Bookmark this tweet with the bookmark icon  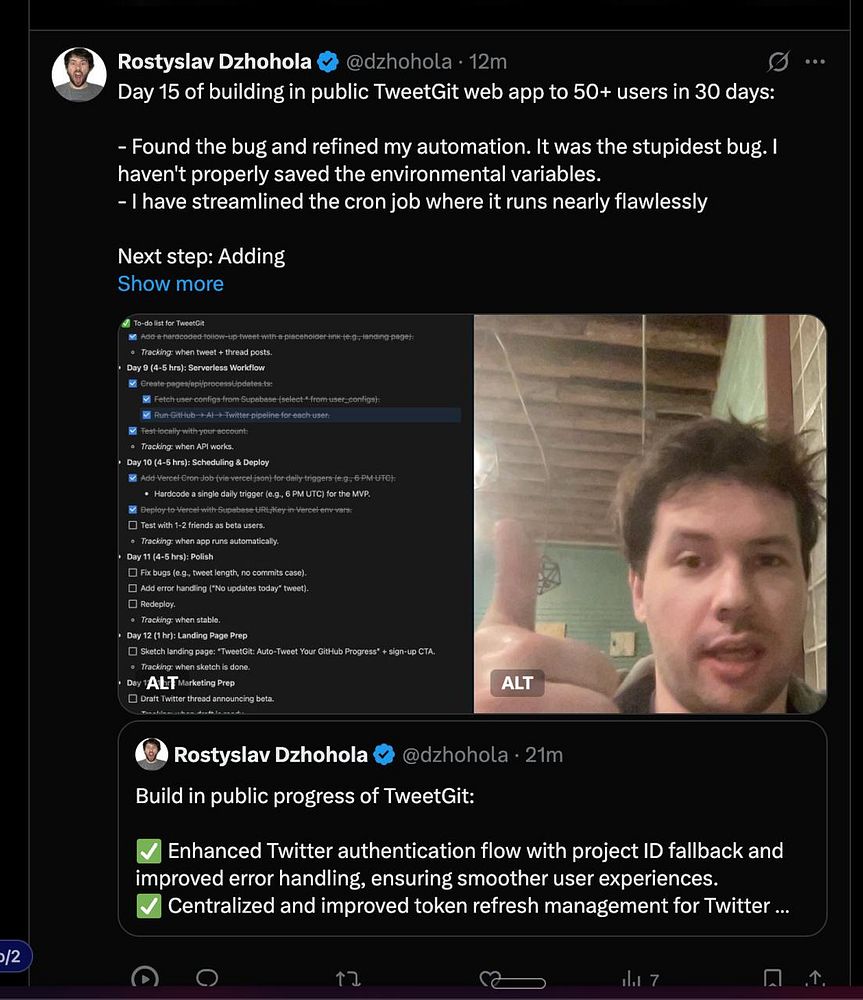772,979
